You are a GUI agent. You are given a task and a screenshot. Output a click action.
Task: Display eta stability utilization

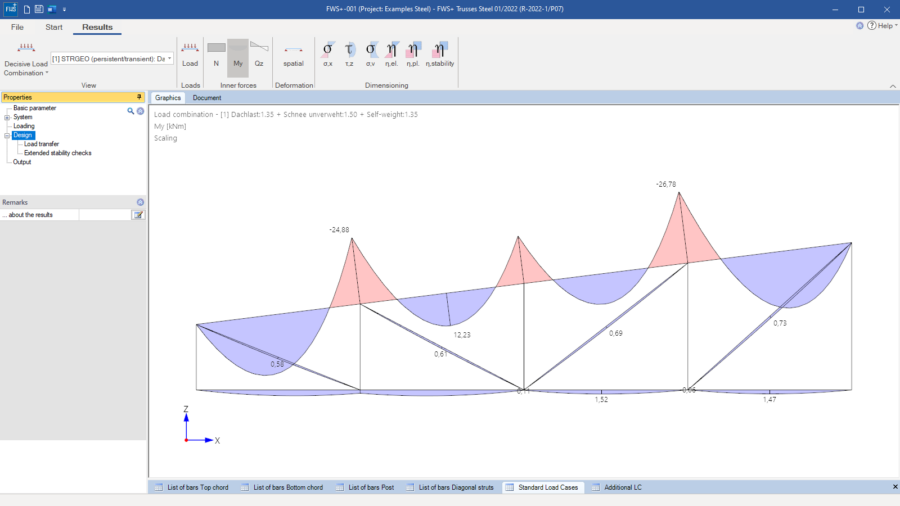tap(440, 55)
